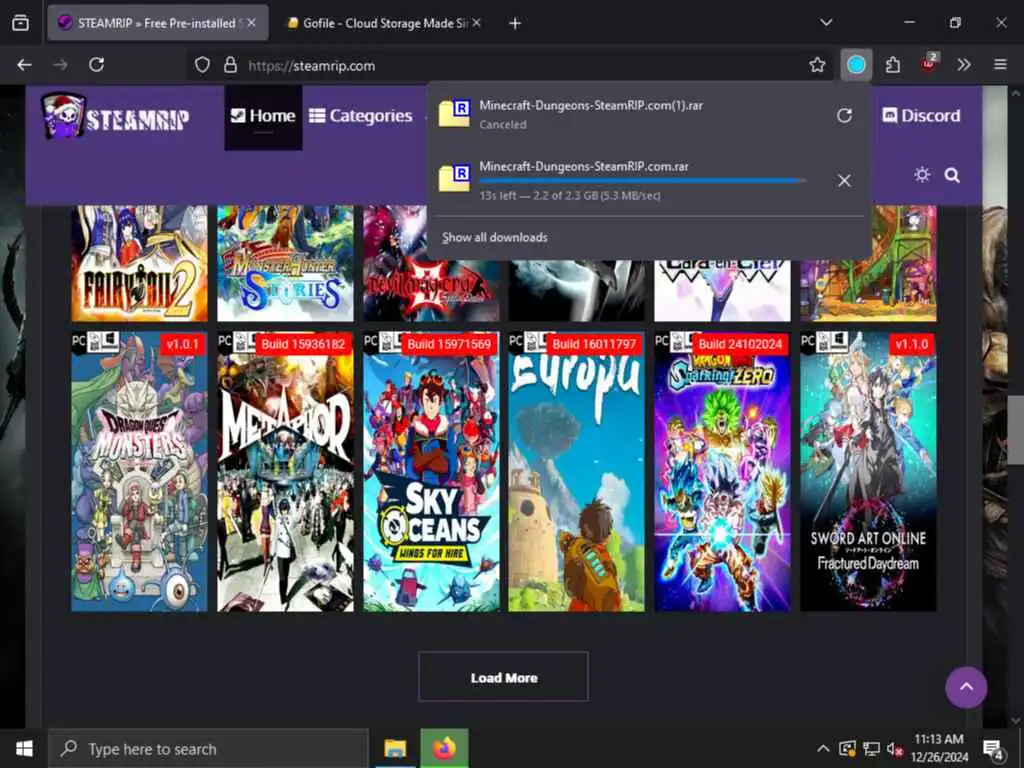The height and width of the screenshot is (768, 1024).
Task: Switch to the STEAMRIP tab
Action: (x=158, y=23)
